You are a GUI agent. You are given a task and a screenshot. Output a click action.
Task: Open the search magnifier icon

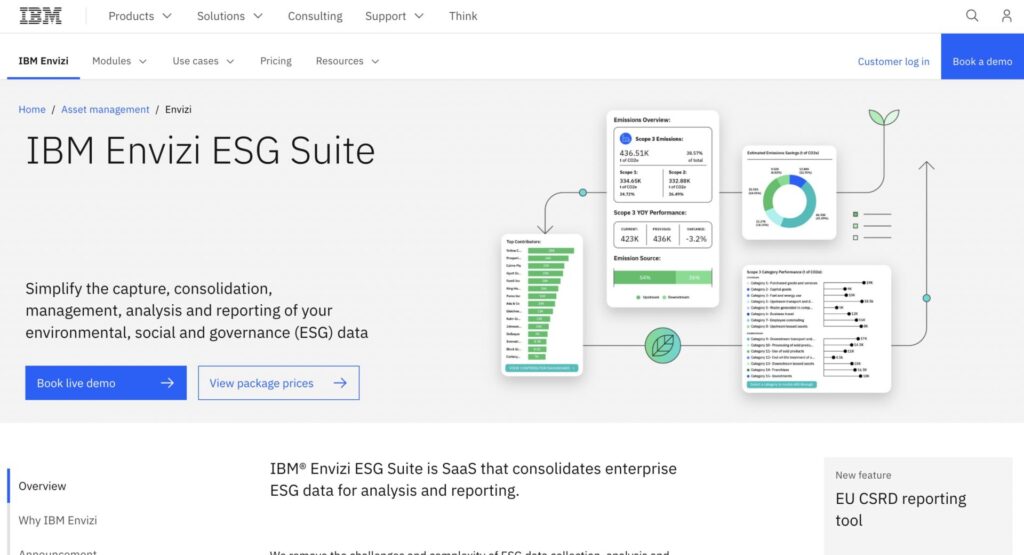click(x=972, y=16)
